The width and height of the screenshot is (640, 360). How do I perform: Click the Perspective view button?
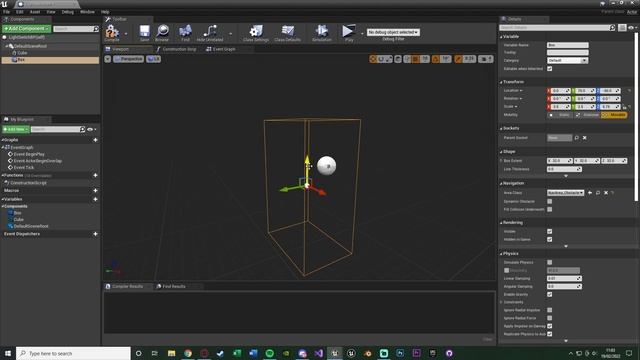(129, 59)
